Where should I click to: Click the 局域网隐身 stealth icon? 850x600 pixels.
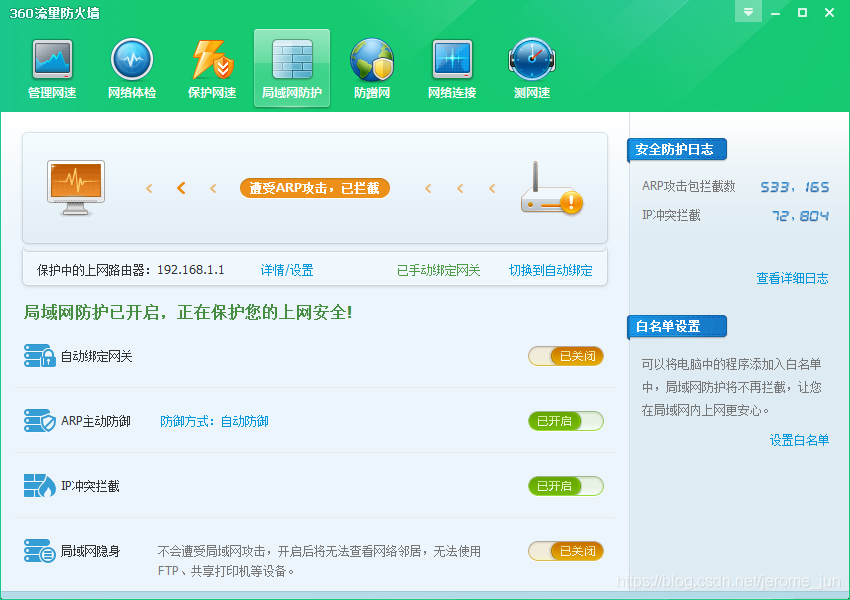40,551
